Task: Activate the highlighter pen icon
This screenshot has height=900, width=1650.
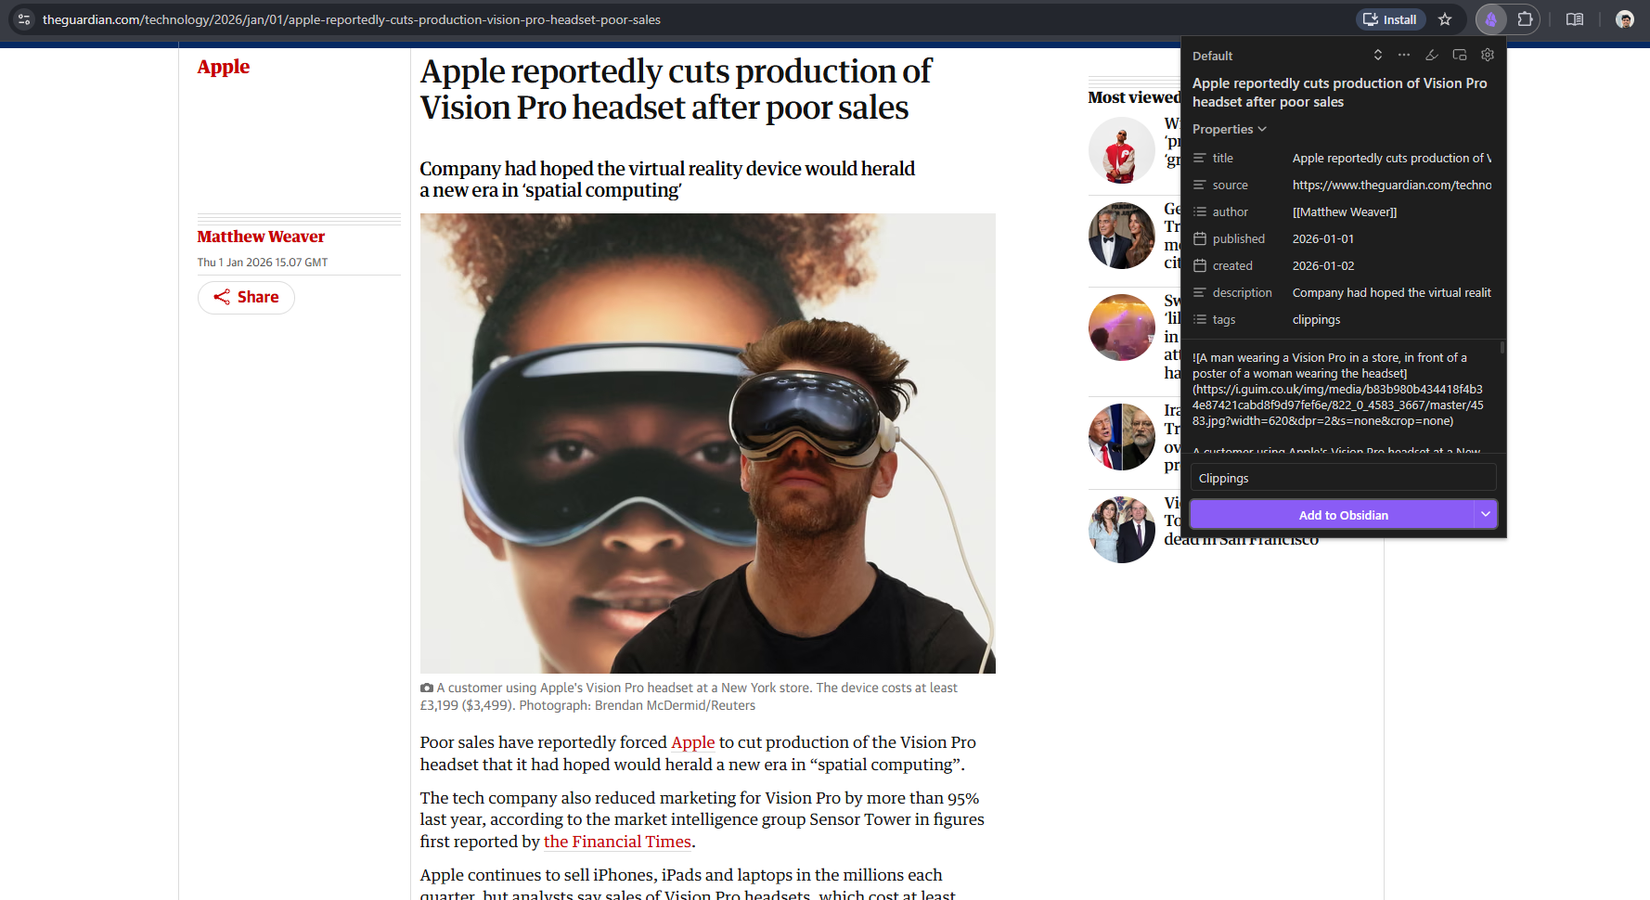Action: (1431, 55)
